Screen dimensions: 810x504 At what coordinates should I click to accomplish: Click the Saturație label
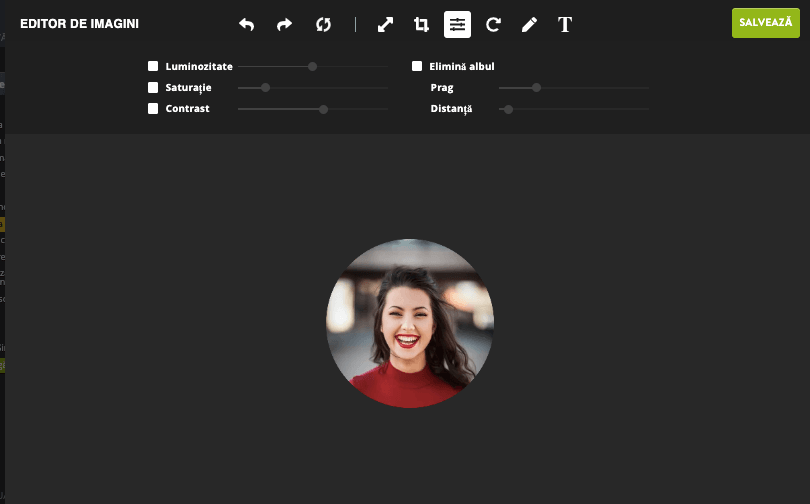[189, 87]
